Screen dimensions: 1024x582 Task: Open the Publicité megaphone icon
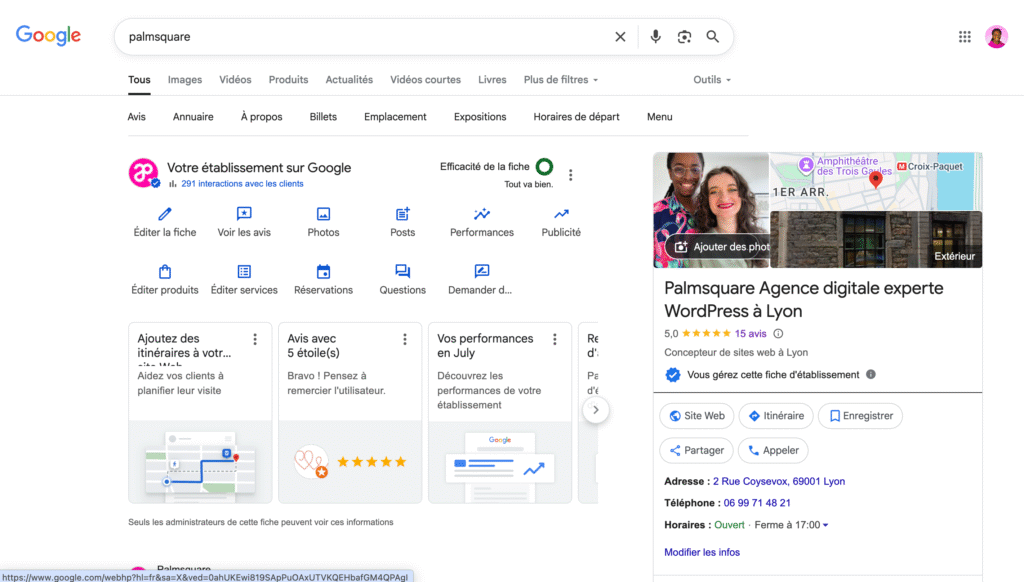(x=560, y=214)
